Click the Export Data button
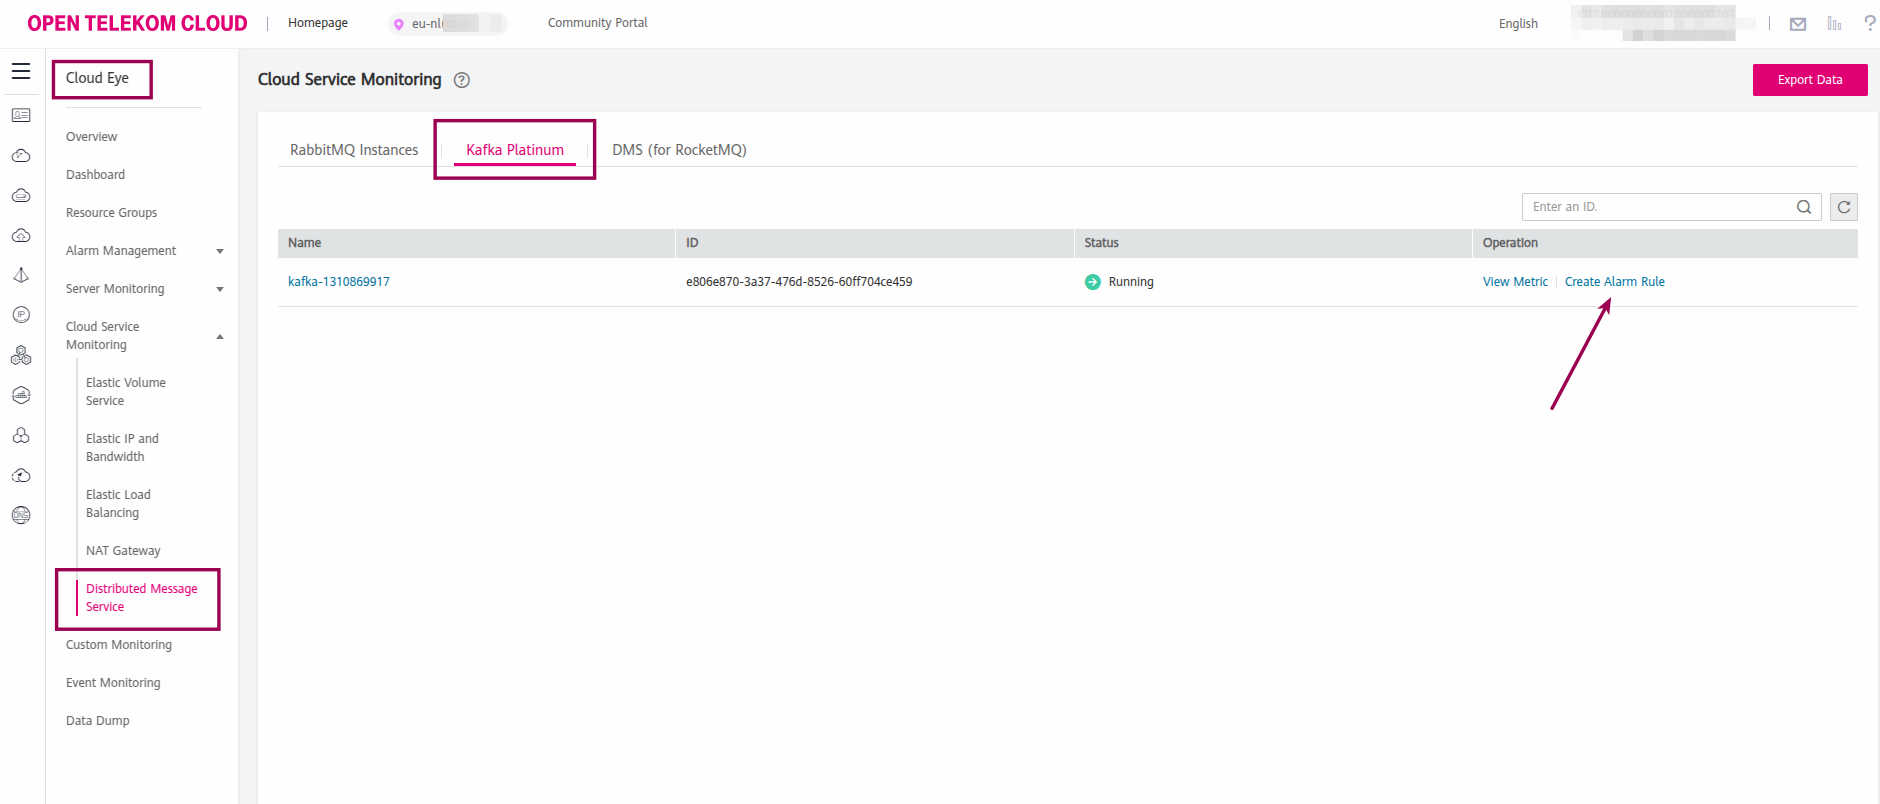 click(x=1809, y=80)
